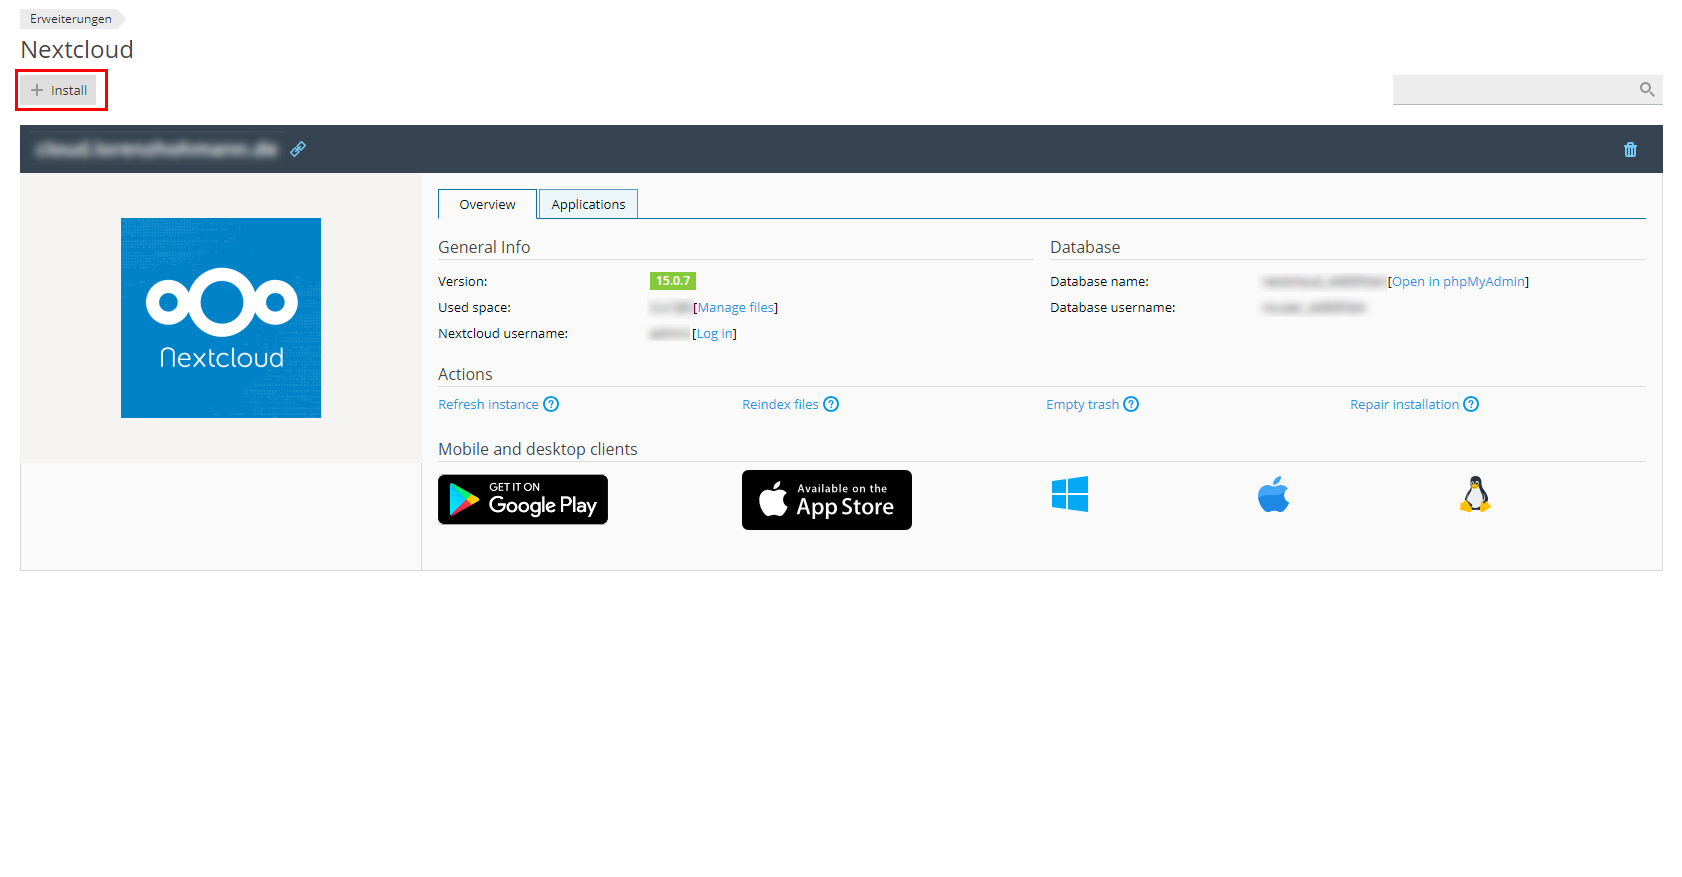Viewport: 1682px width, 877px height.
Task: Click Refresh instance action
Action: point(488,405)
